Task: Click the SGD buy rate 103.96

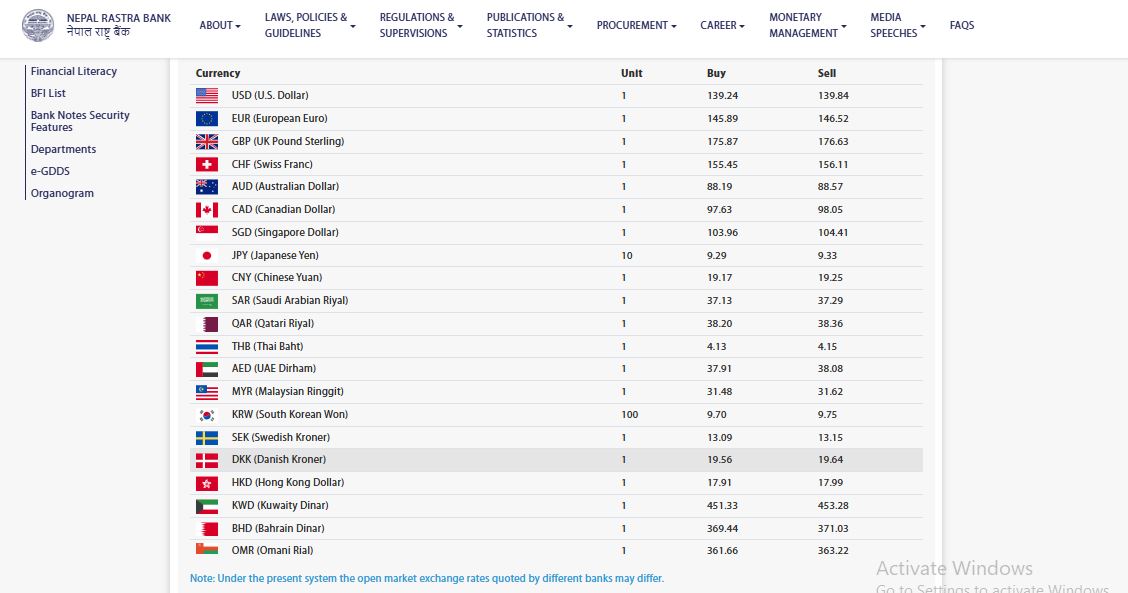Action: coord(722,232)
